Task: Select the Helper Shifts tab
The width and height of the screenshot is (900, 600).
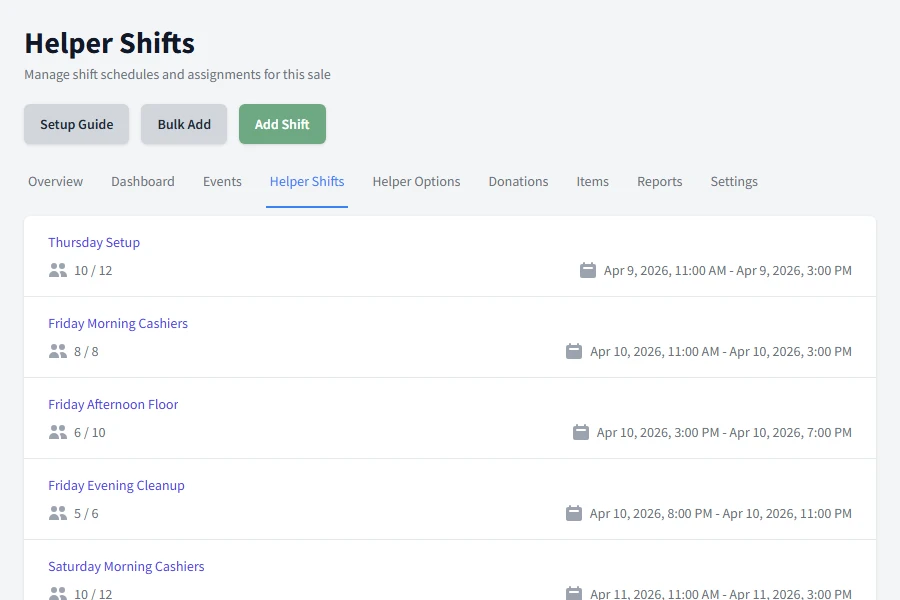Action: pyautogui.click(x=307, y=181)
